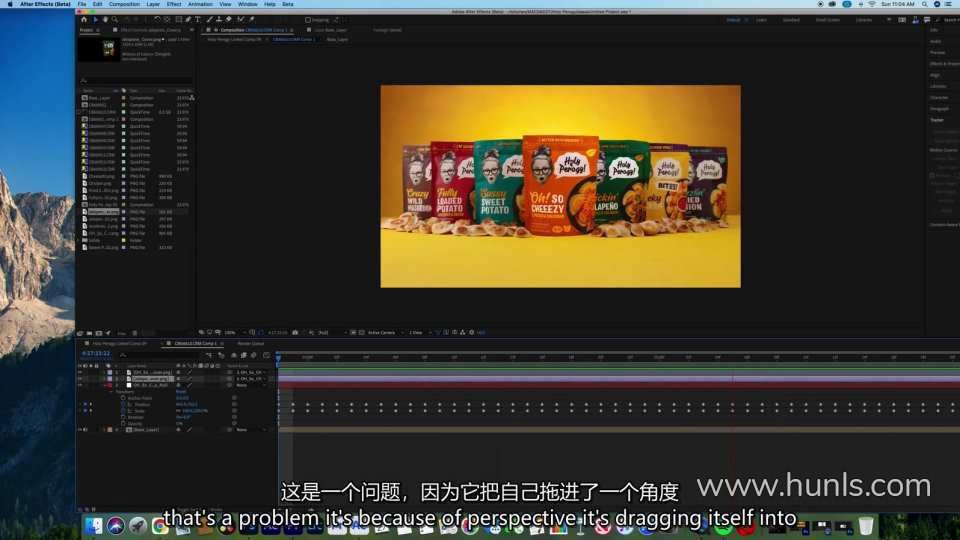Toggle the Snapping checkbox
Viewport: 960px width, 540px height.
click(x=308, y=20)
